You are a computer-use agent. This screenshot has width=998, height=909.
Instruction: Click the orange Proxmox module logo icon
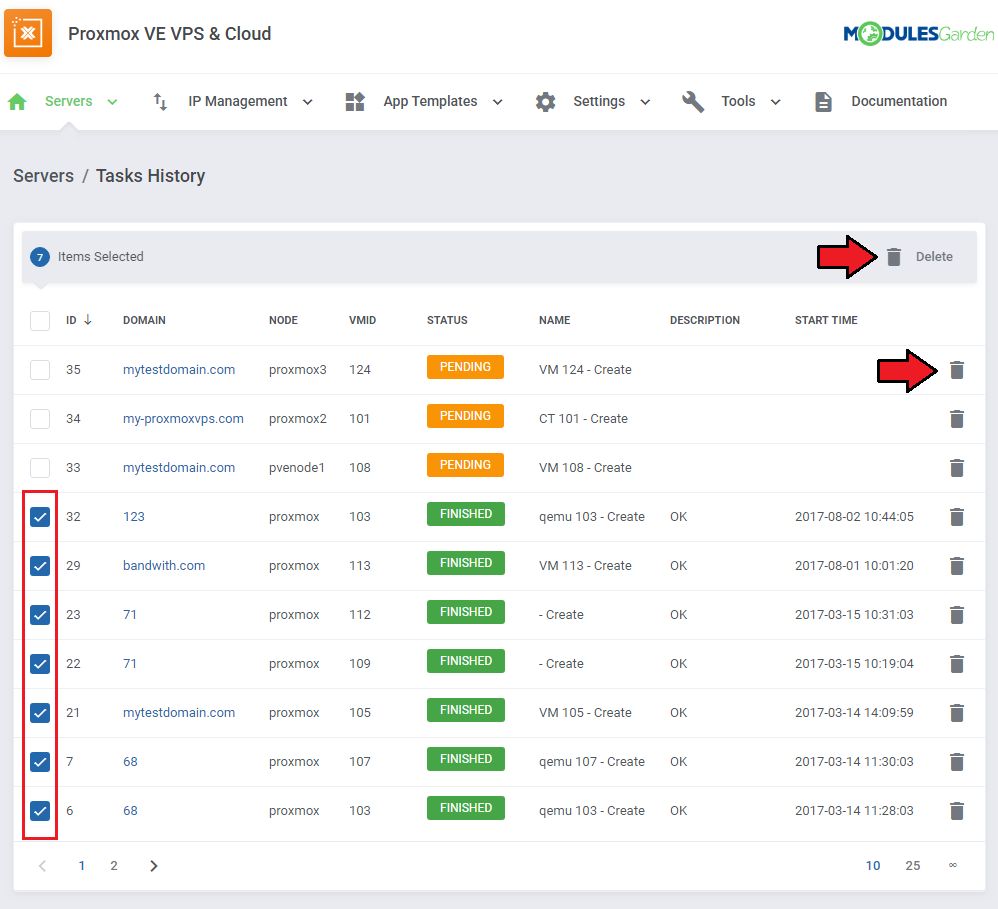click(x=28, y=33)
